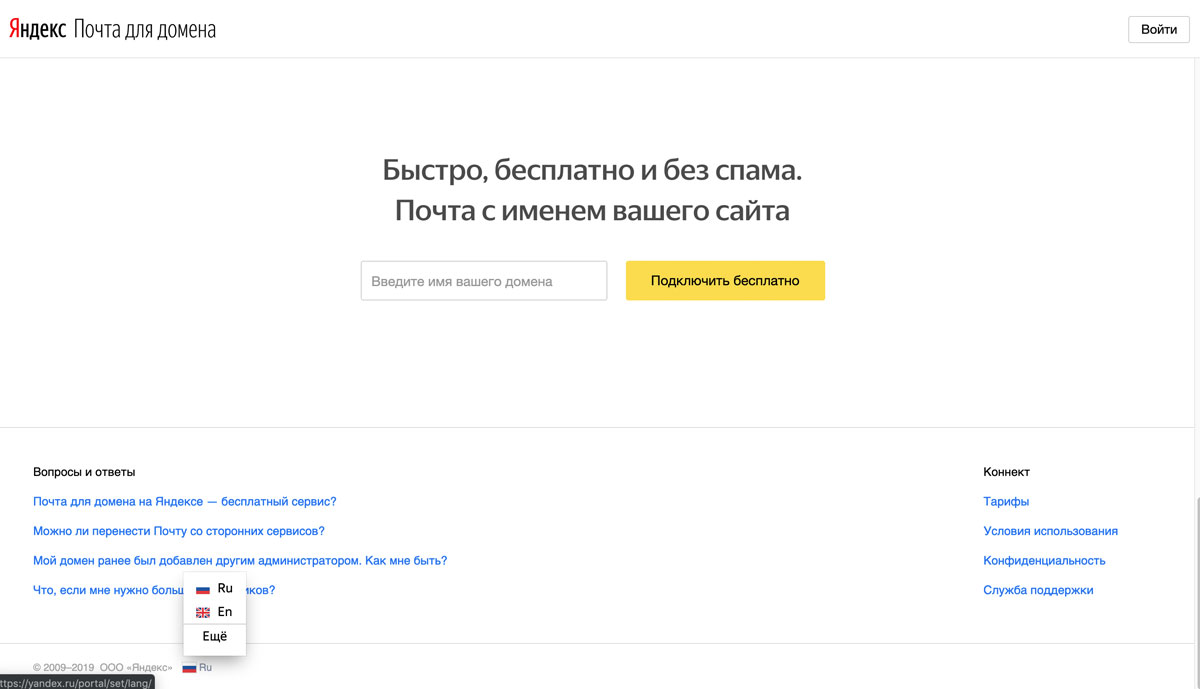Select Ru from the language menu

[x=215, y=589]
